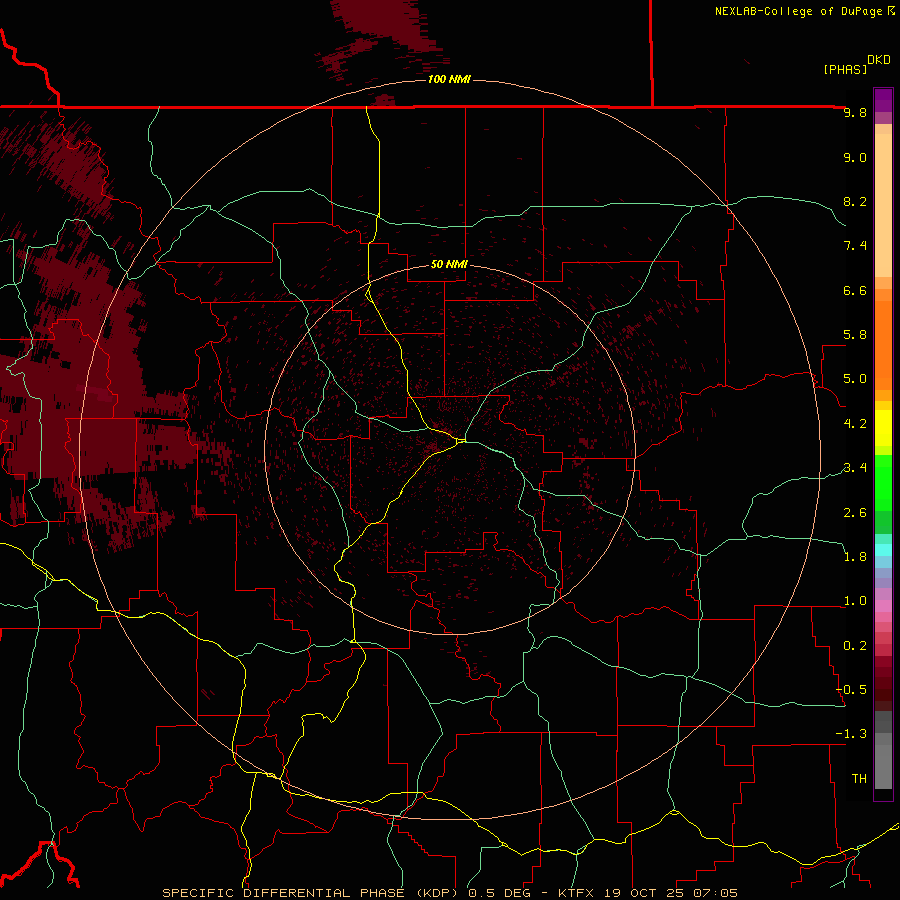Select the dark orange color bar segment
900x900 pixels.
pos(883,345)
